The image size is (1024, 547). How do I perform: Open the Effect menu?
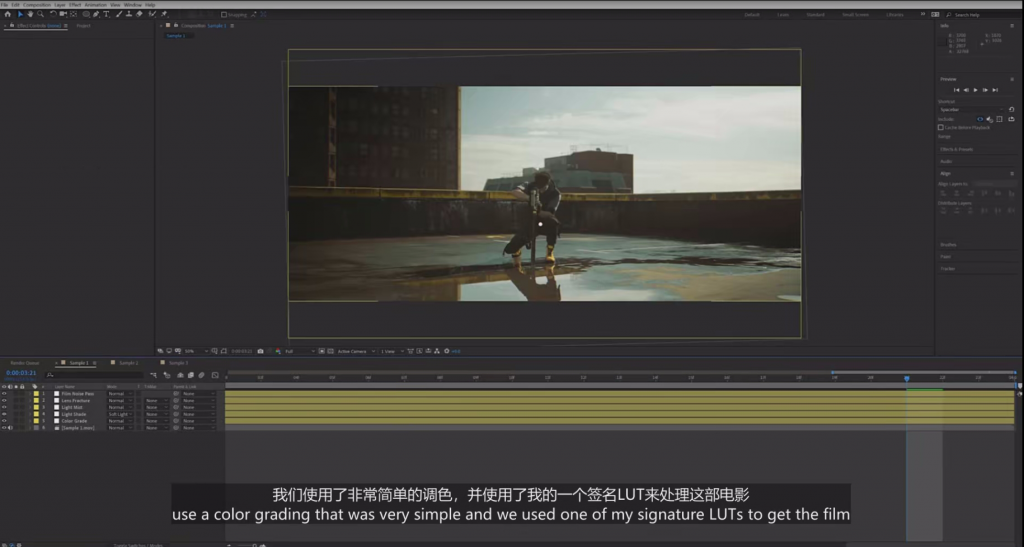(75, 5)
